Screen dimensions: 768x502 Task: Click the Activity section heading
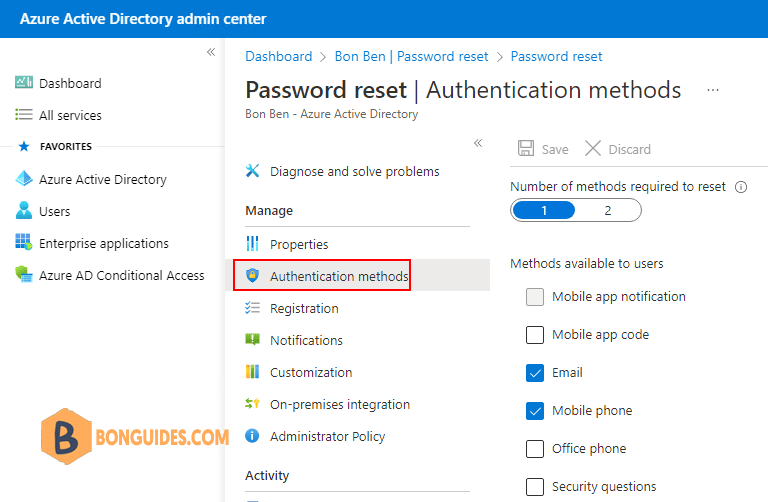click(267, 476)
